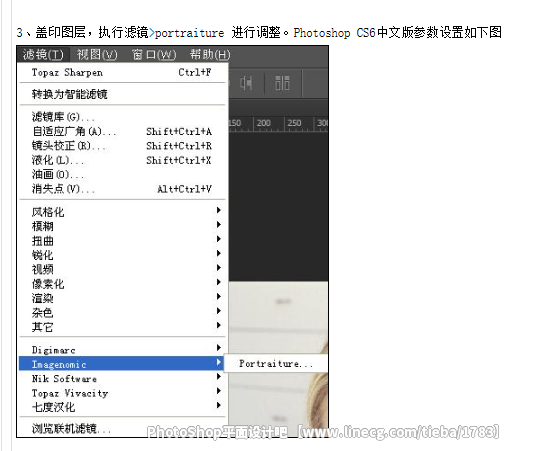Screen dimensions: 555x451
Task: Open the 视图(V) menu
Action: click(97, 55)
